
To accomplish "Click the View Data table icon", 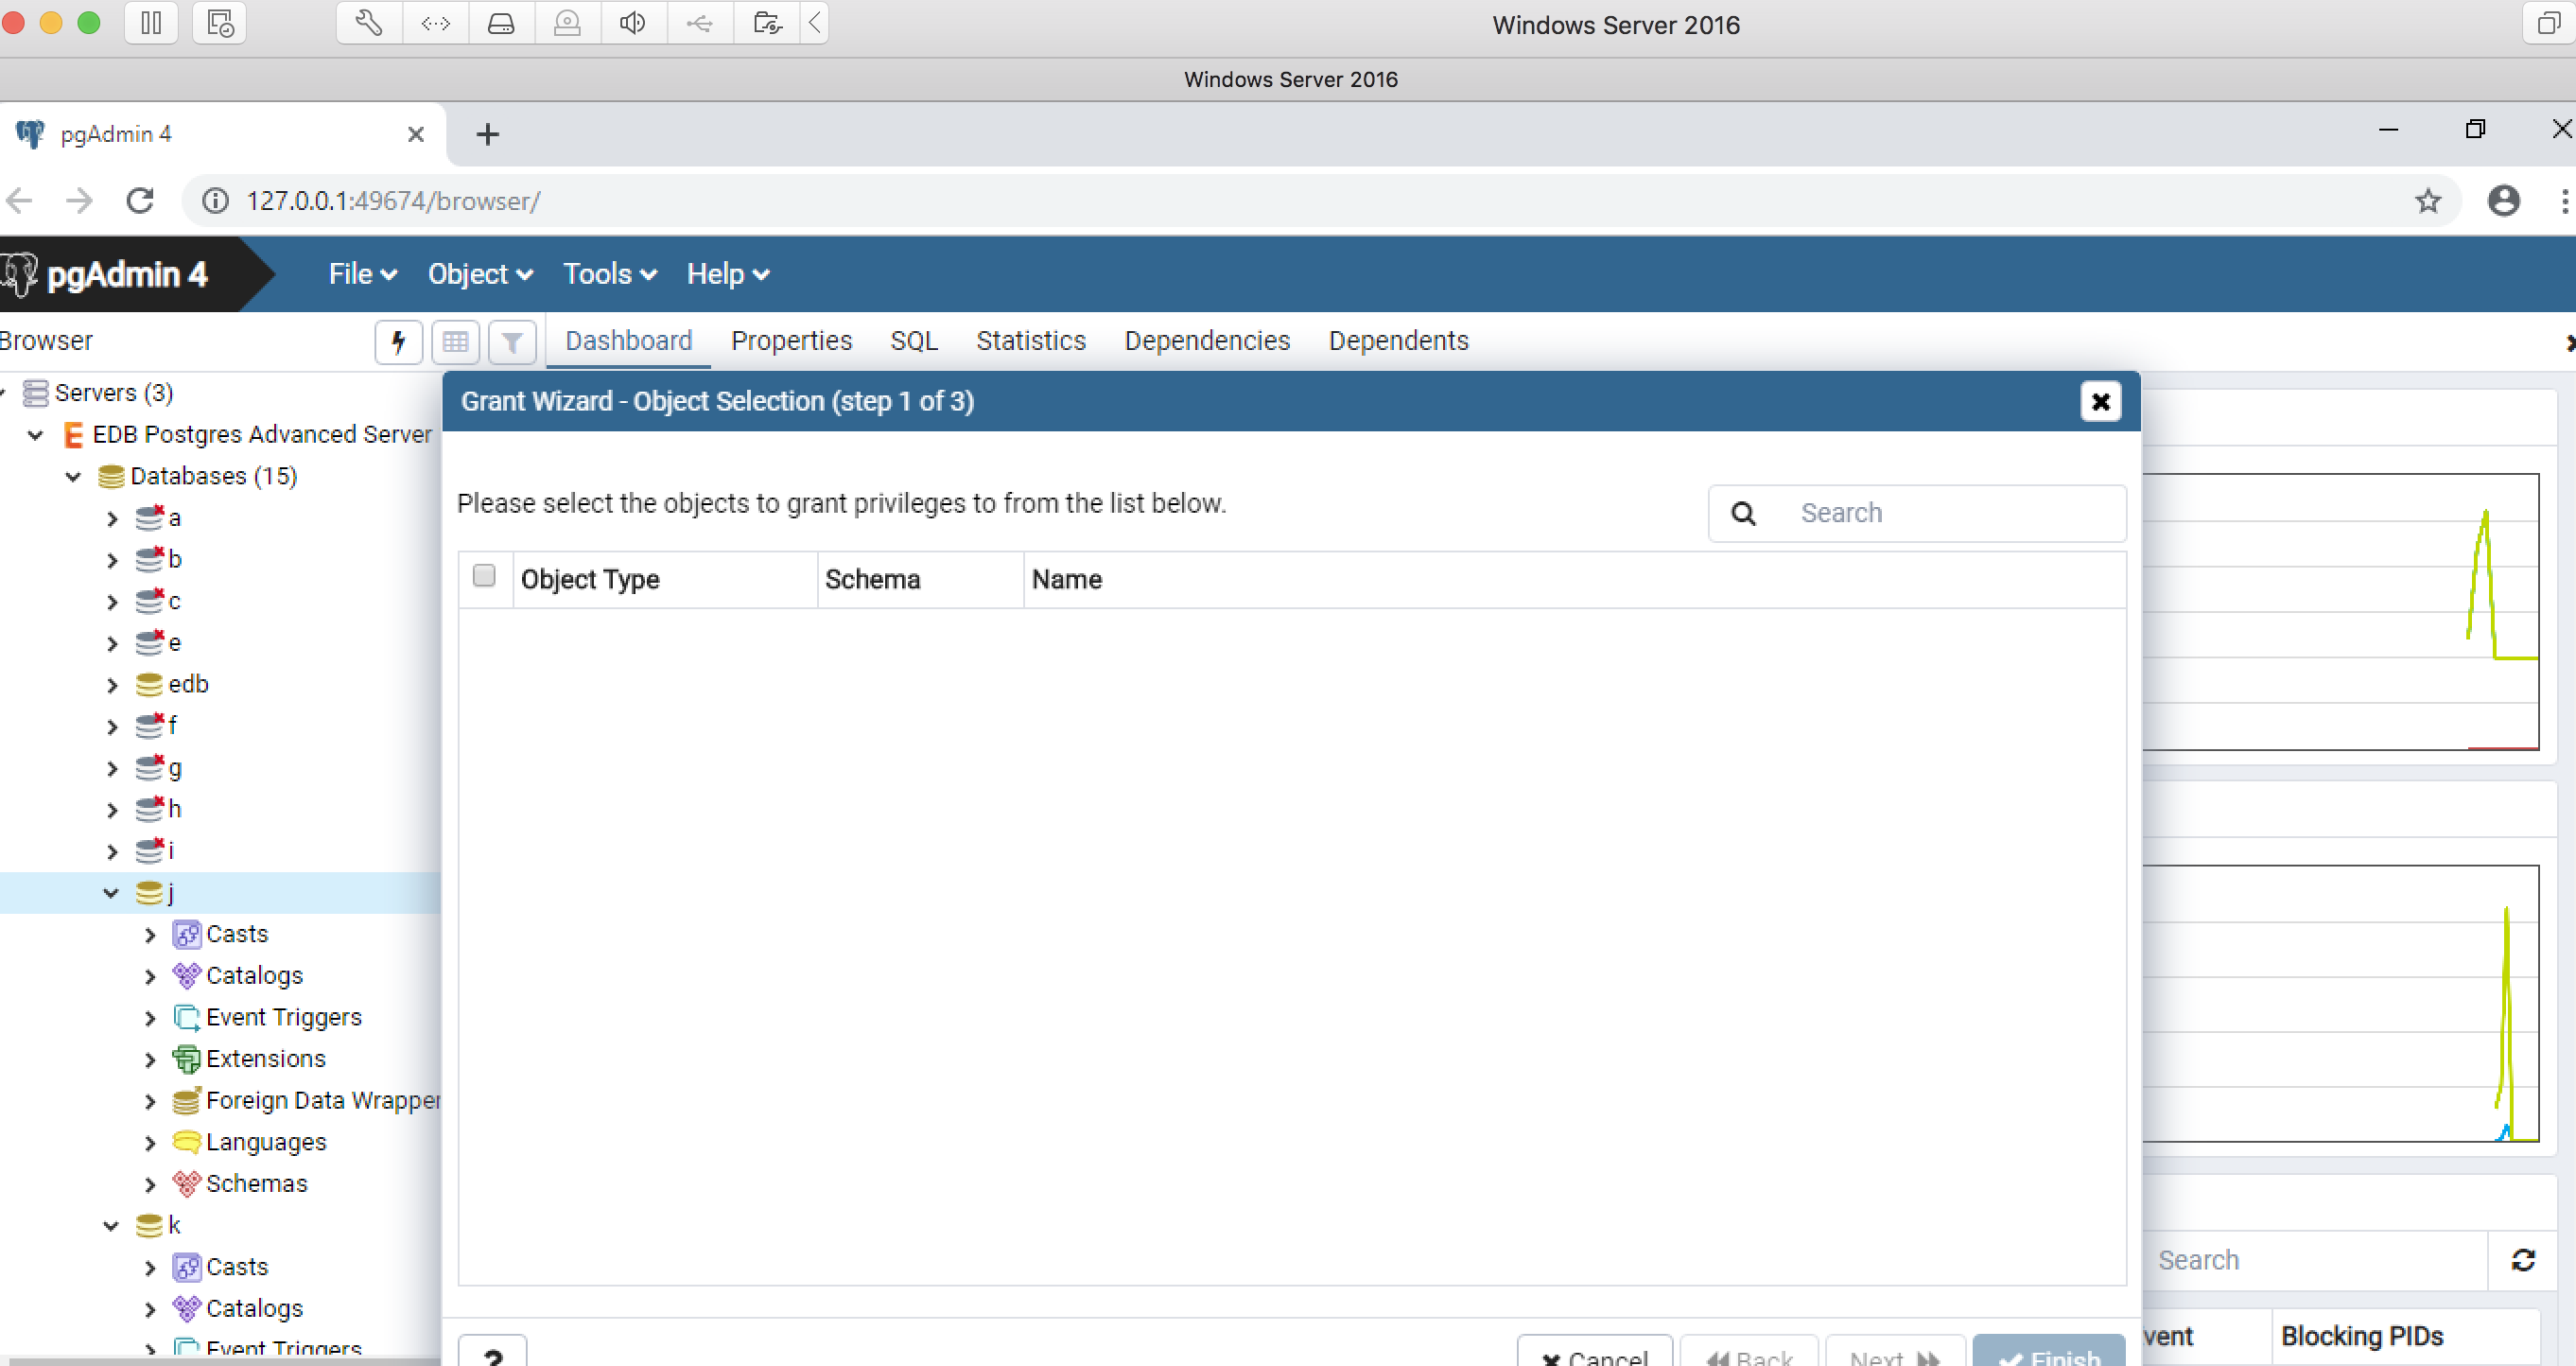I will [456, 342].
